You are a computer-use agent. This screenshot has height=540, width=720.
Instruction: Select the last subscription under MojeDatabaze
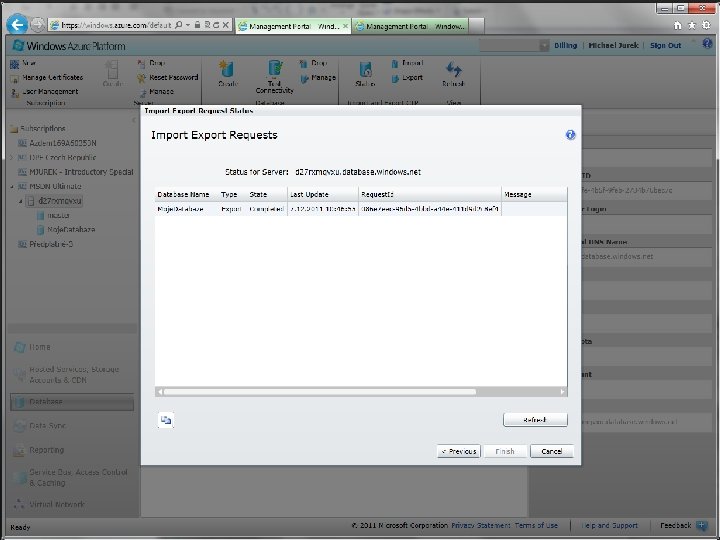pyautogui.click(x=45, y=244)
